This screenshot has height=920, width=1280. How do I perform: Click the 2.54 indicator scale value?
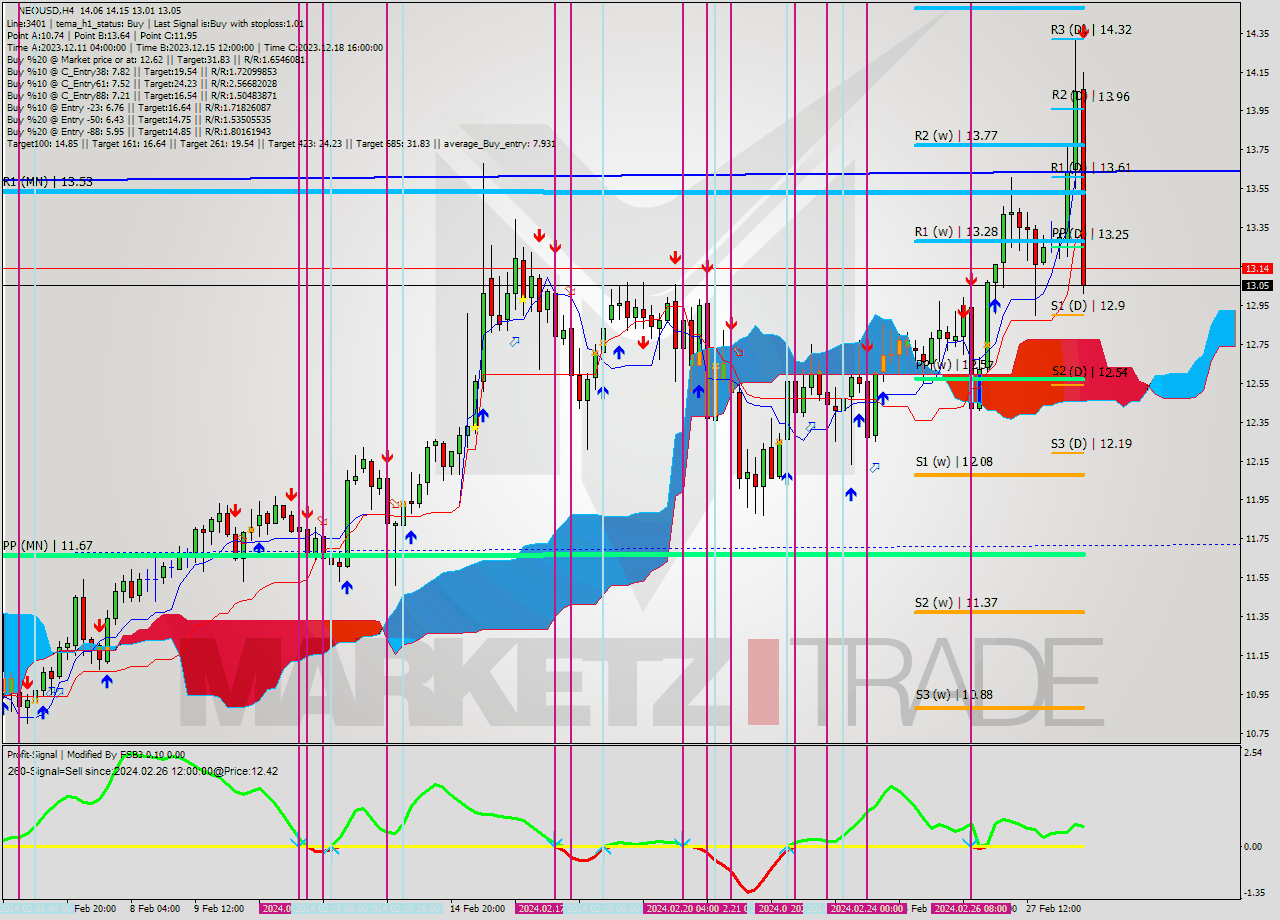click(1254, 752)
